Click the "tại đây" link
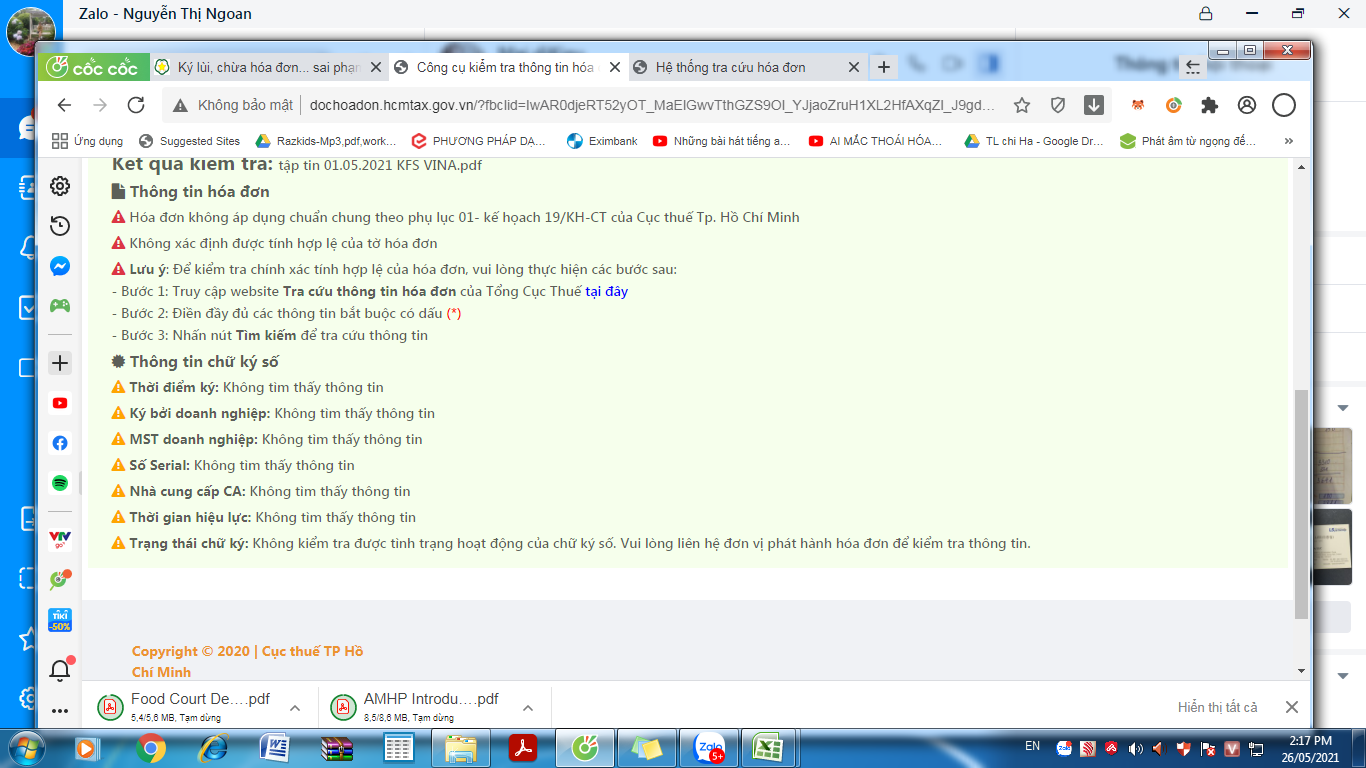 click(x=606, y=292)
